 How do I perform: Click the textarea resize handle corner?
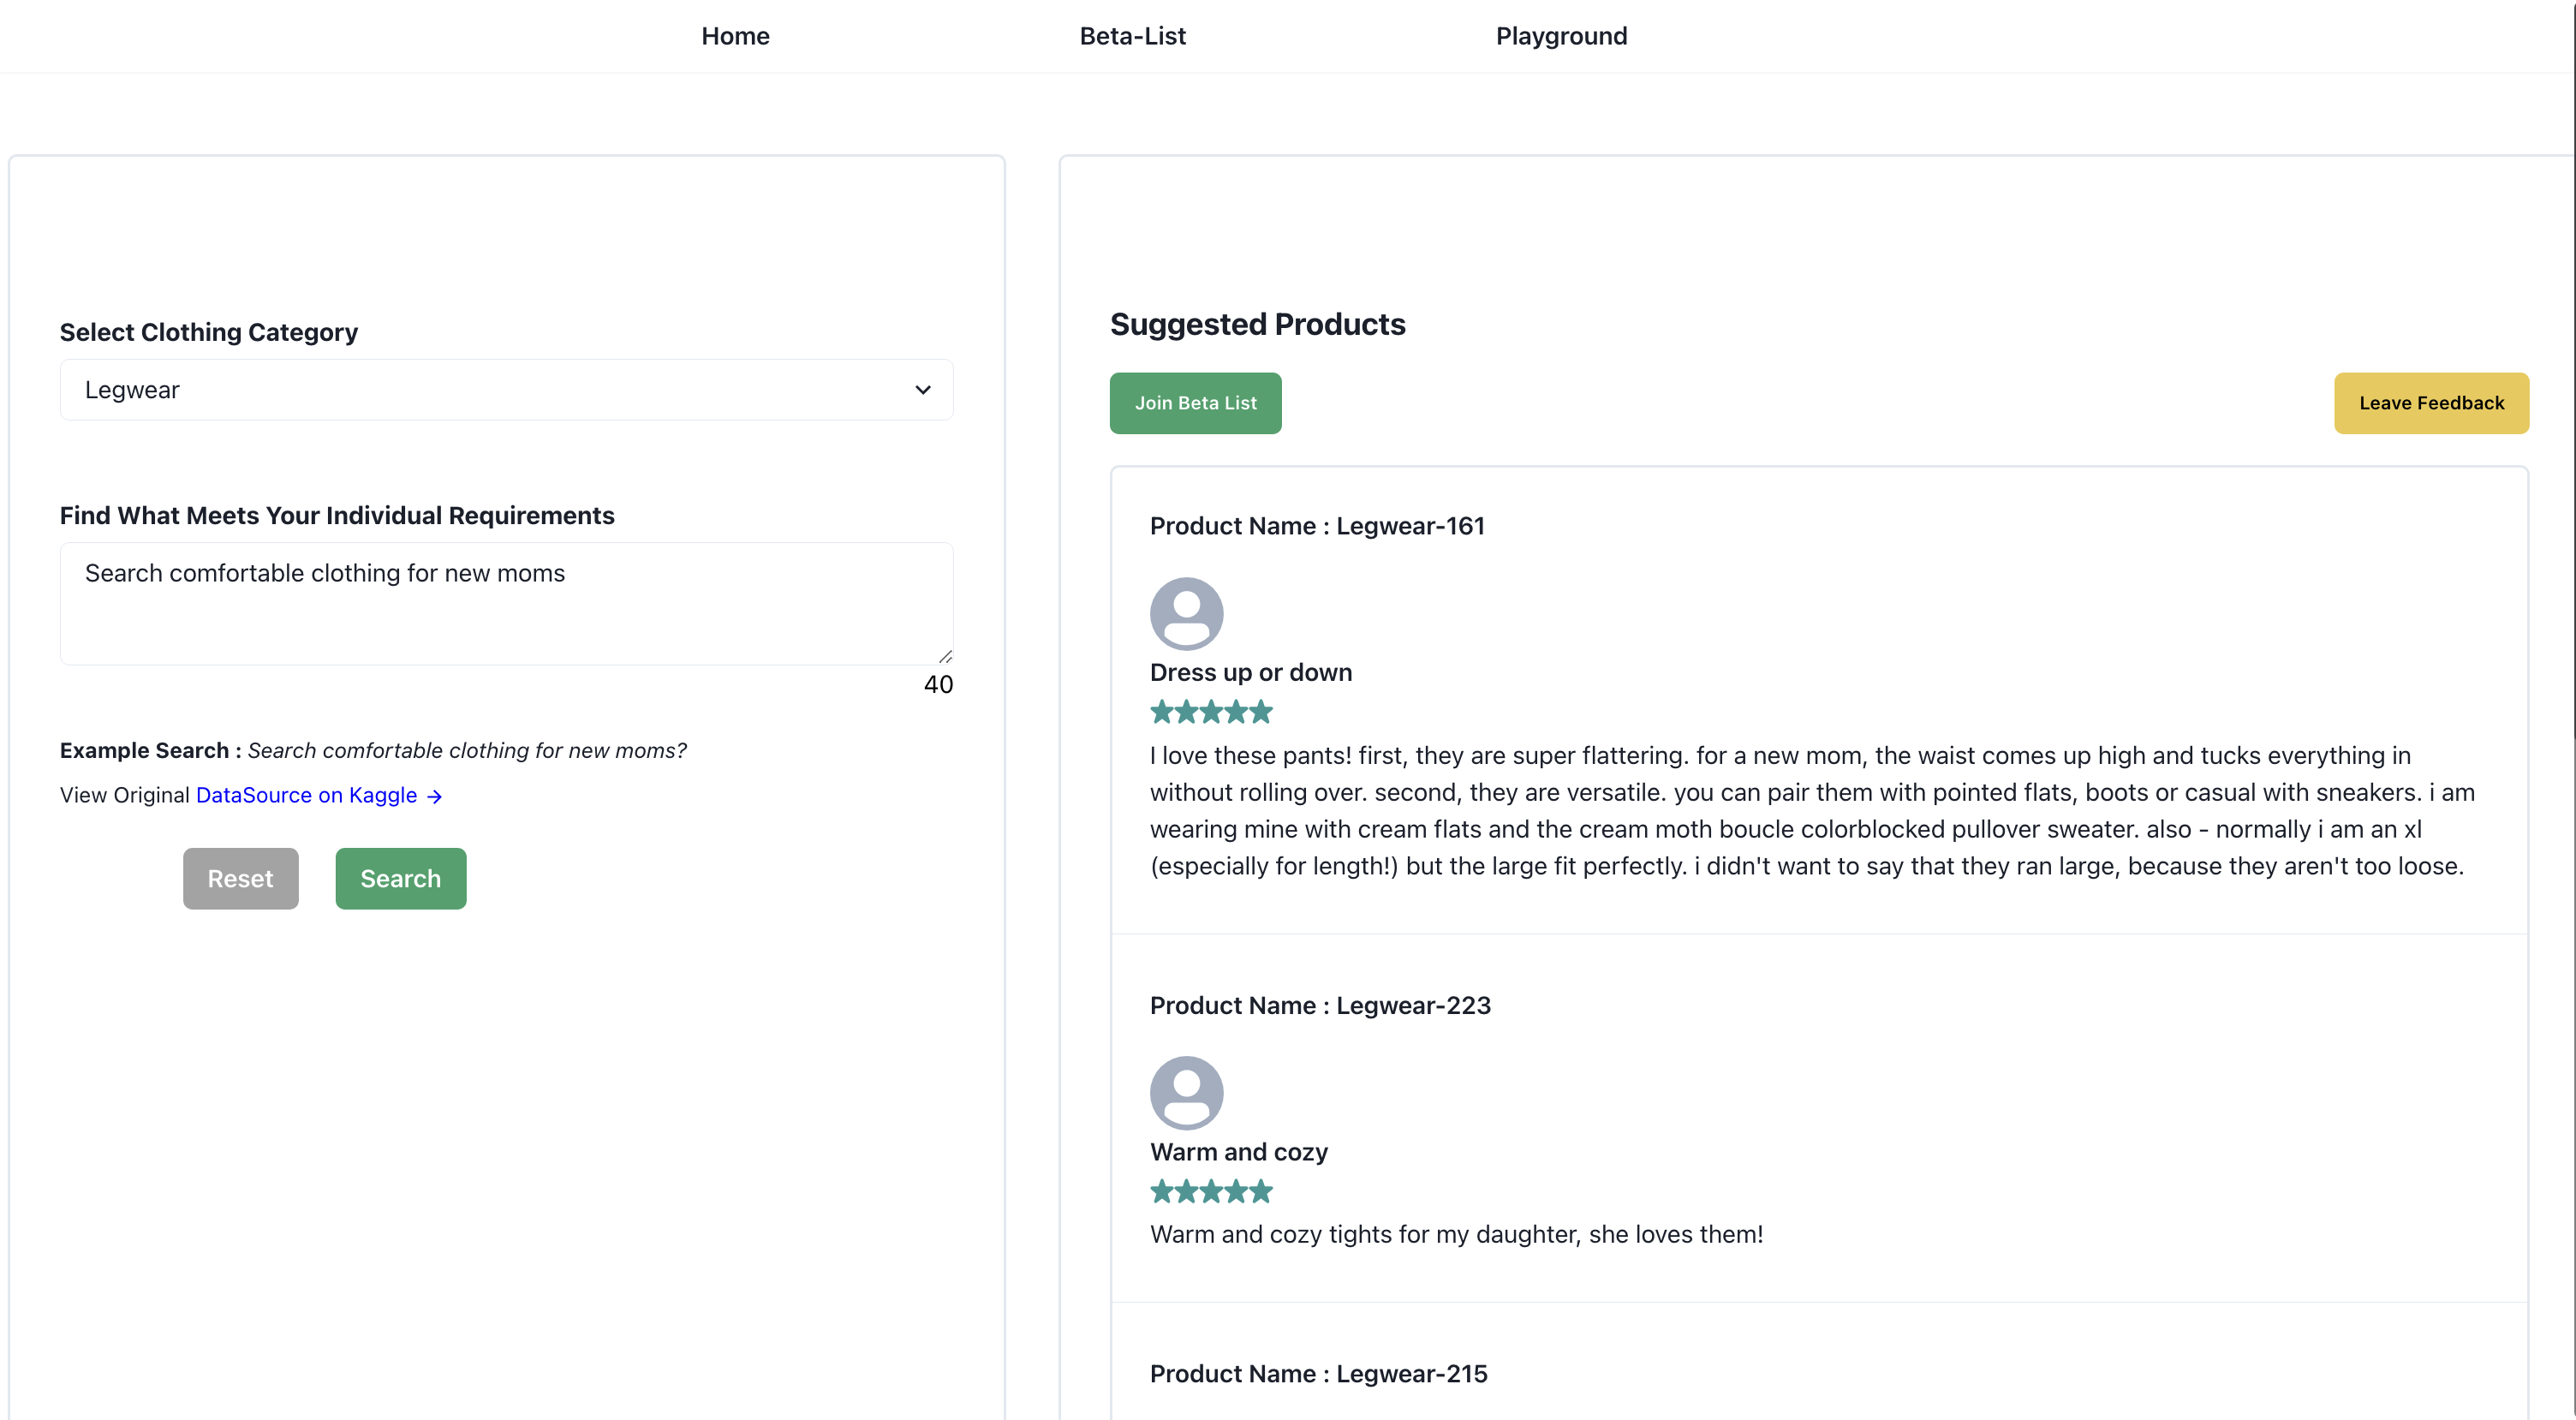click(945, 657)
